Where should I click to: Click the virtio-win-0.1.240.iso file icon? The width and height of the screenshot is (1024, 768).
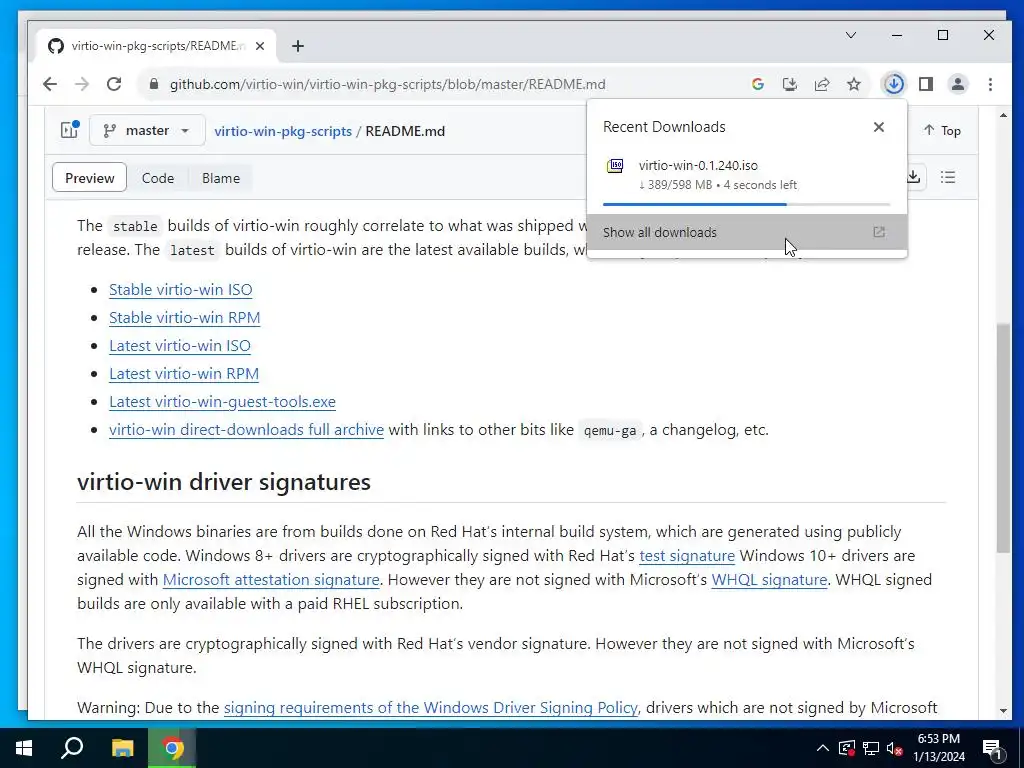click(x=615, y=166)
